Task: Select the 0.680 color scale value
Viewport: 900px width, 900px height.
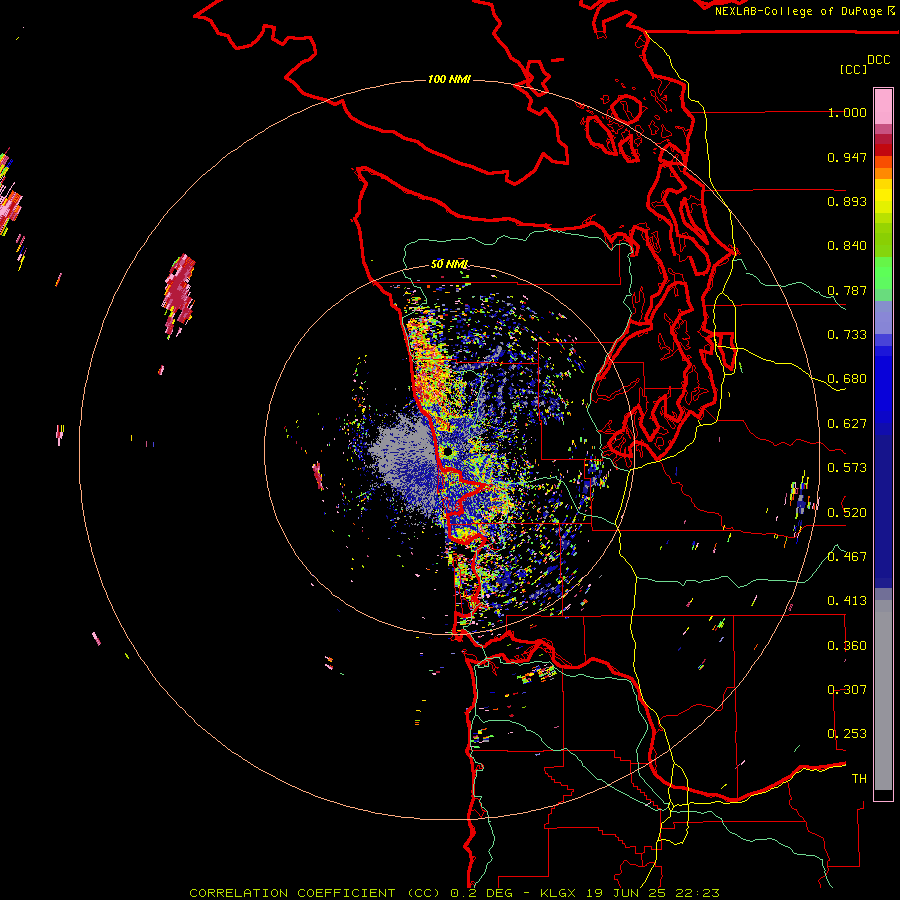Action: (x=847, y=379)
